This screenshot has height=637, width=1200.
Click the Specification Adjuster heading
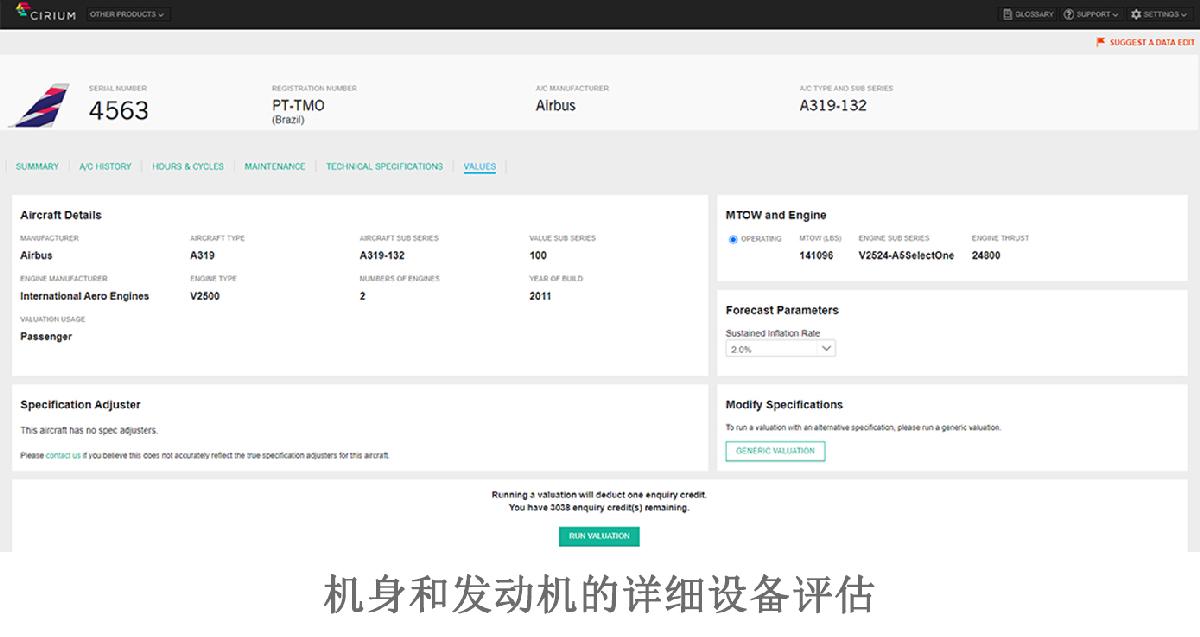pos(80,405)
